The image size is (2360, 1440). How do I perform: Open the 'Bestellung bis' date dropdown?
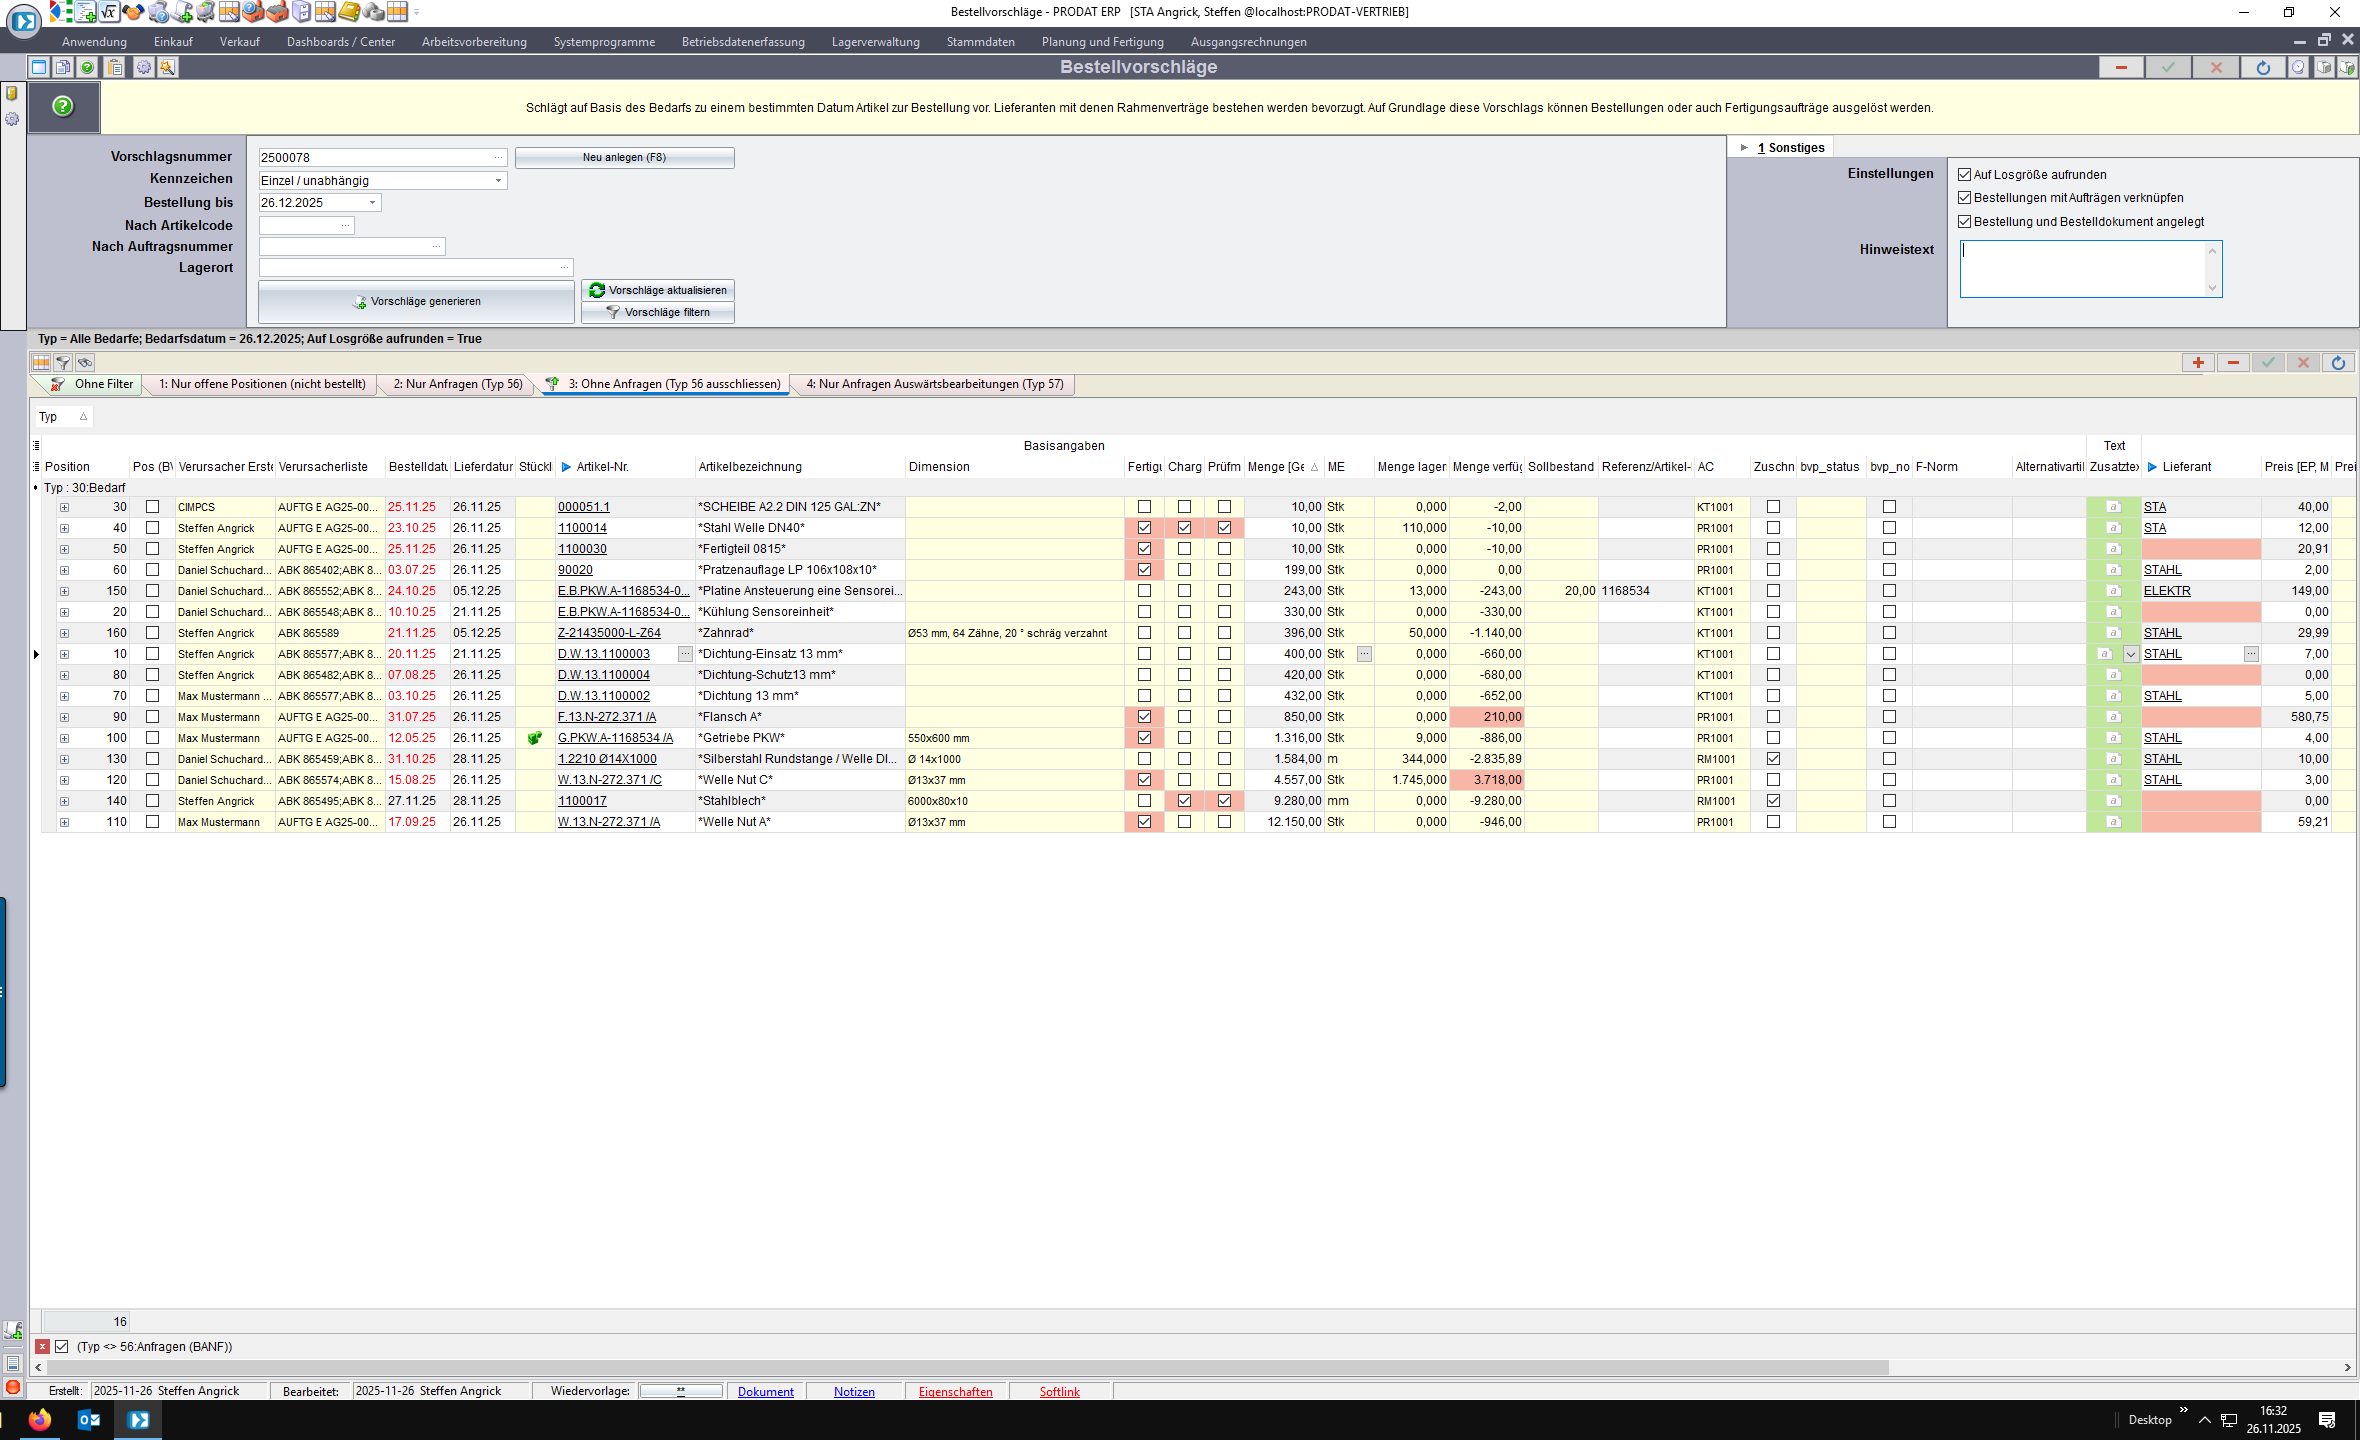[x=372, y=203]
